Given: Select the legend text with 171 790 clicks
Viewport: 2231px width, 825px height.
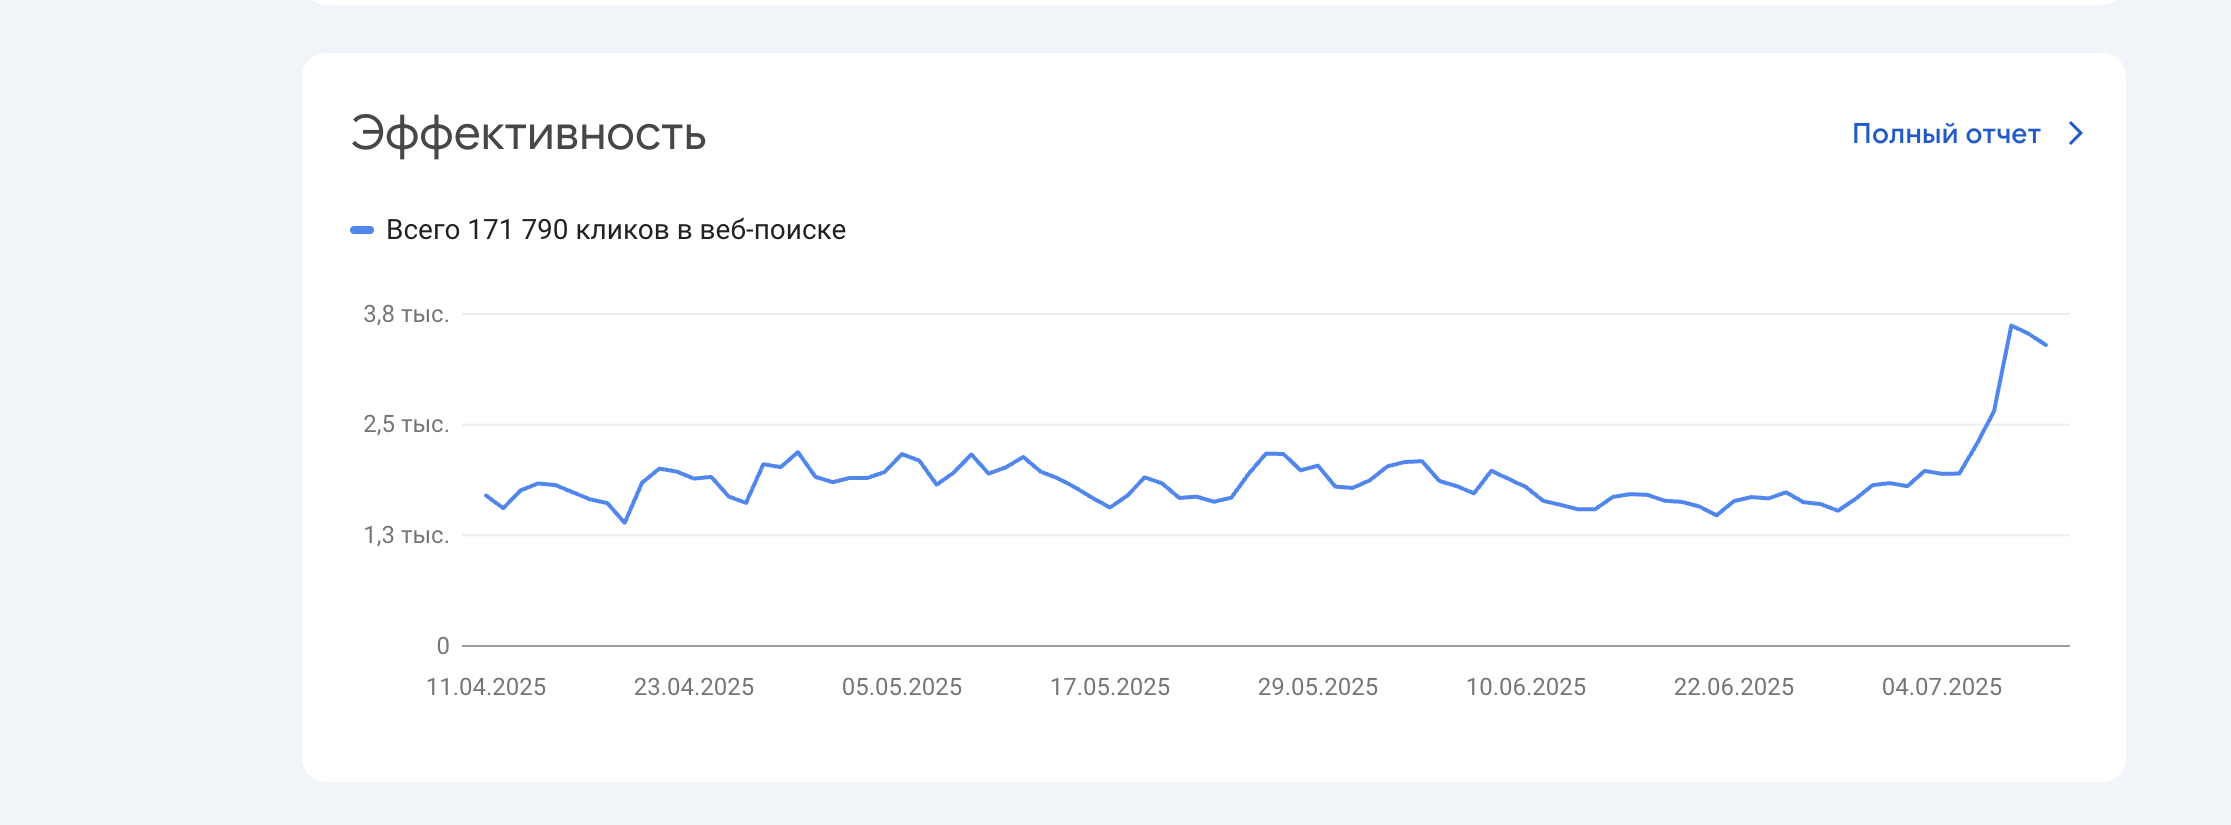Looking at the screenshot, I should pos(615,230).
